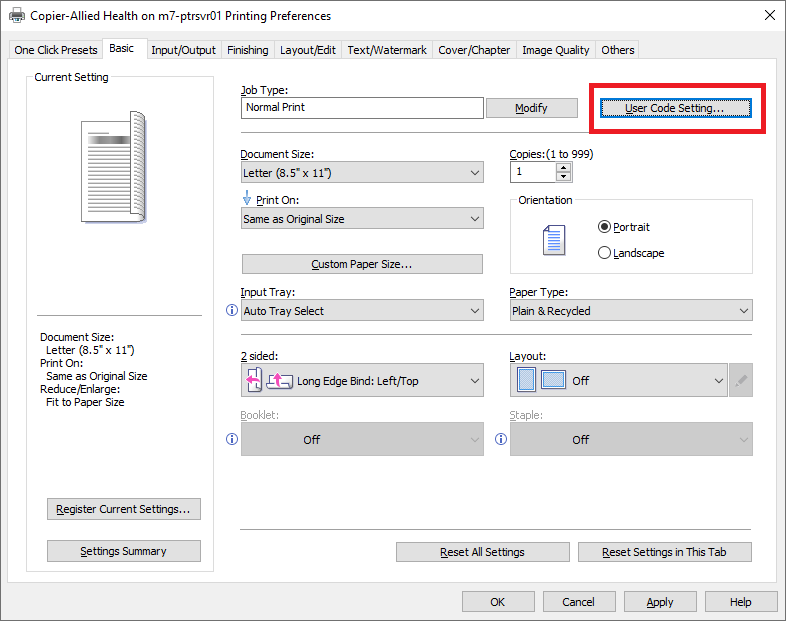
Task: Decrease copies with down arrow
Action: [564, 177]
